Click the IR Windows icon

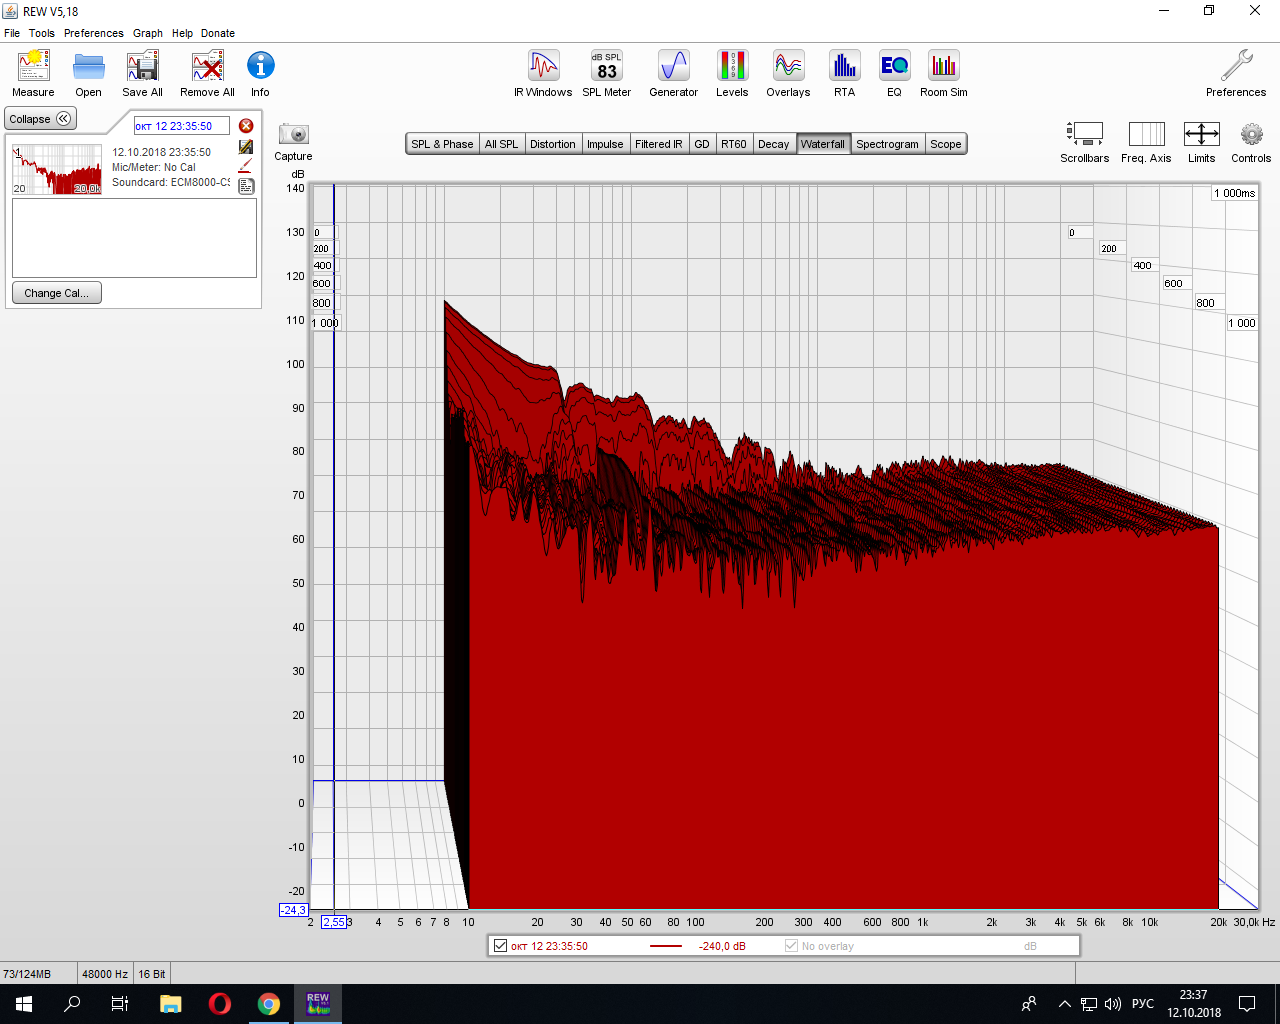coord(543,67)
